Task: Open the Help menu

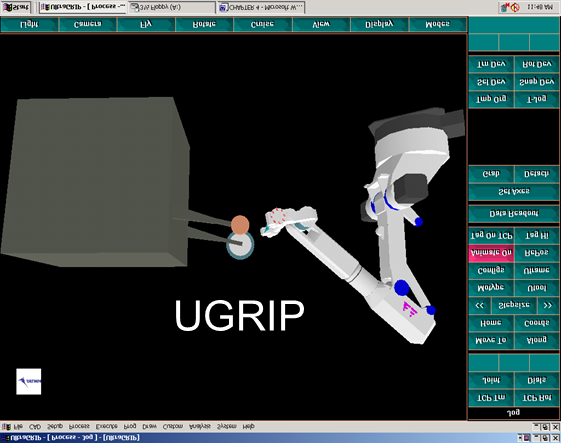Action: coord(249,427)
